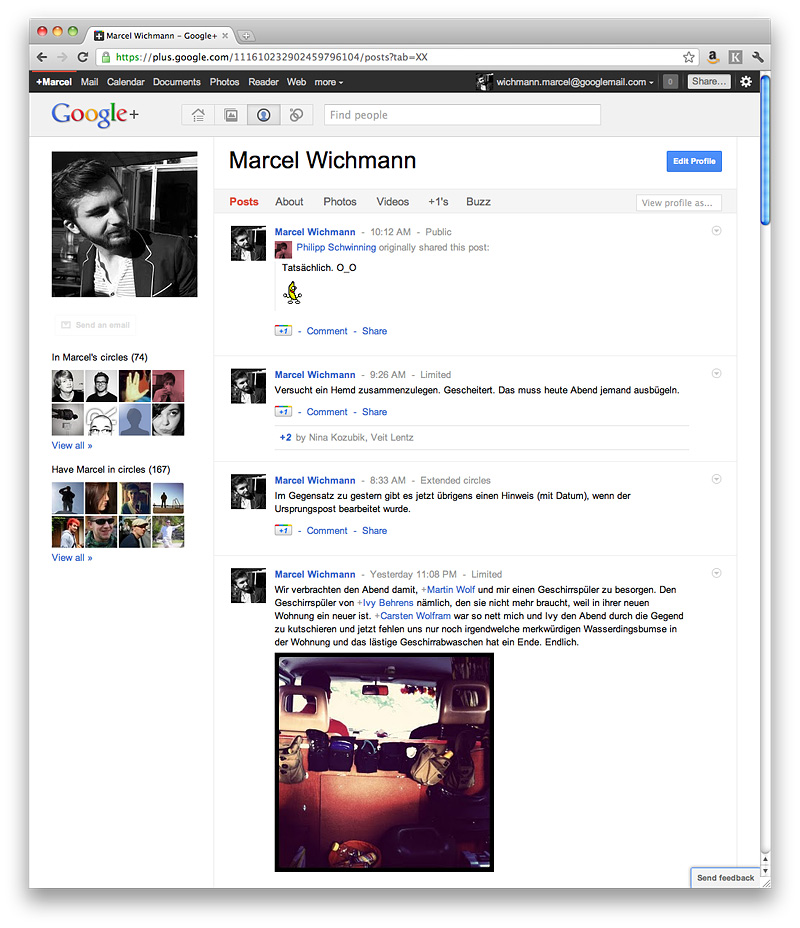Switch to the Photos profile tab

pyautogui.click(x=340, y=202)
